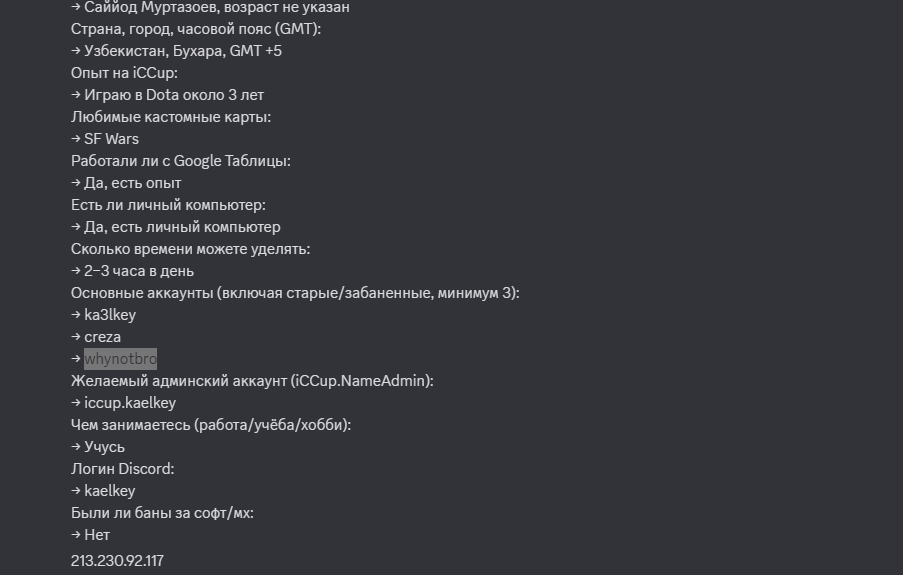
Task: Click the Саййод Муртазоев name line
Action: point(210,7)
